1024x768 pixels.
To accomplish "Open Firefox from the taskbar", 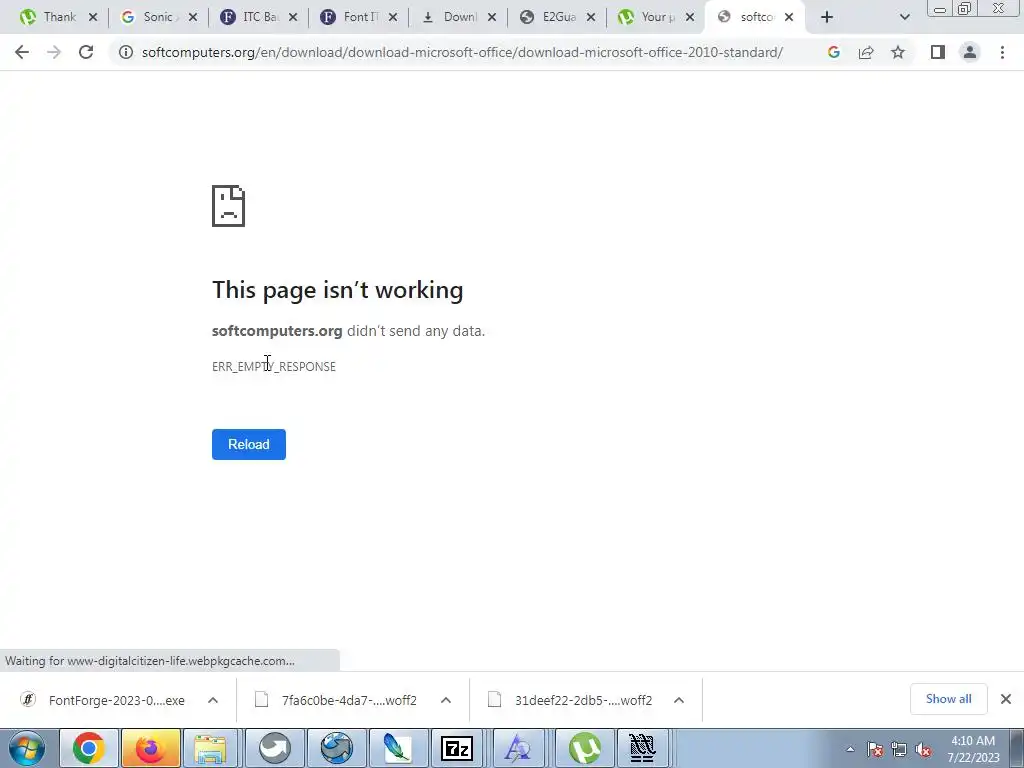I will (150, 748).
